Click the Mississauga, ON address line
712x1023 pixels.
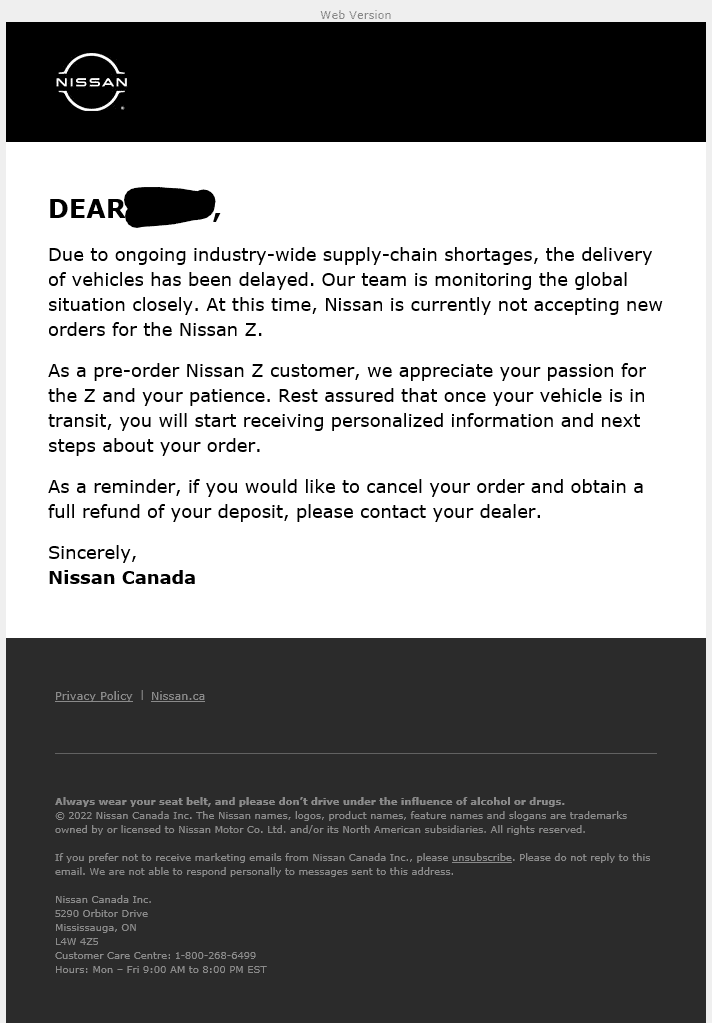[96, 927]
